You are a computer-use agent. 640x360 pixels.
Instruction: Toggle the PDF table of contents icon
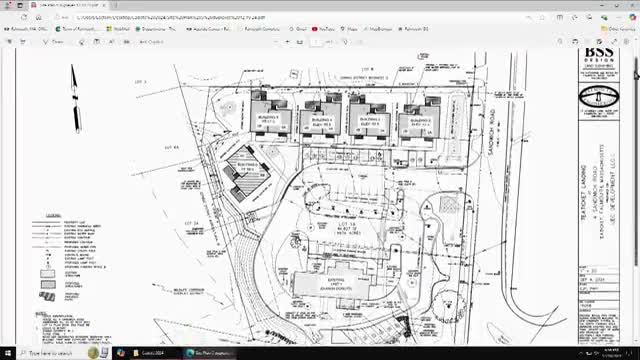pyautogui.click(x=10, y=42)
